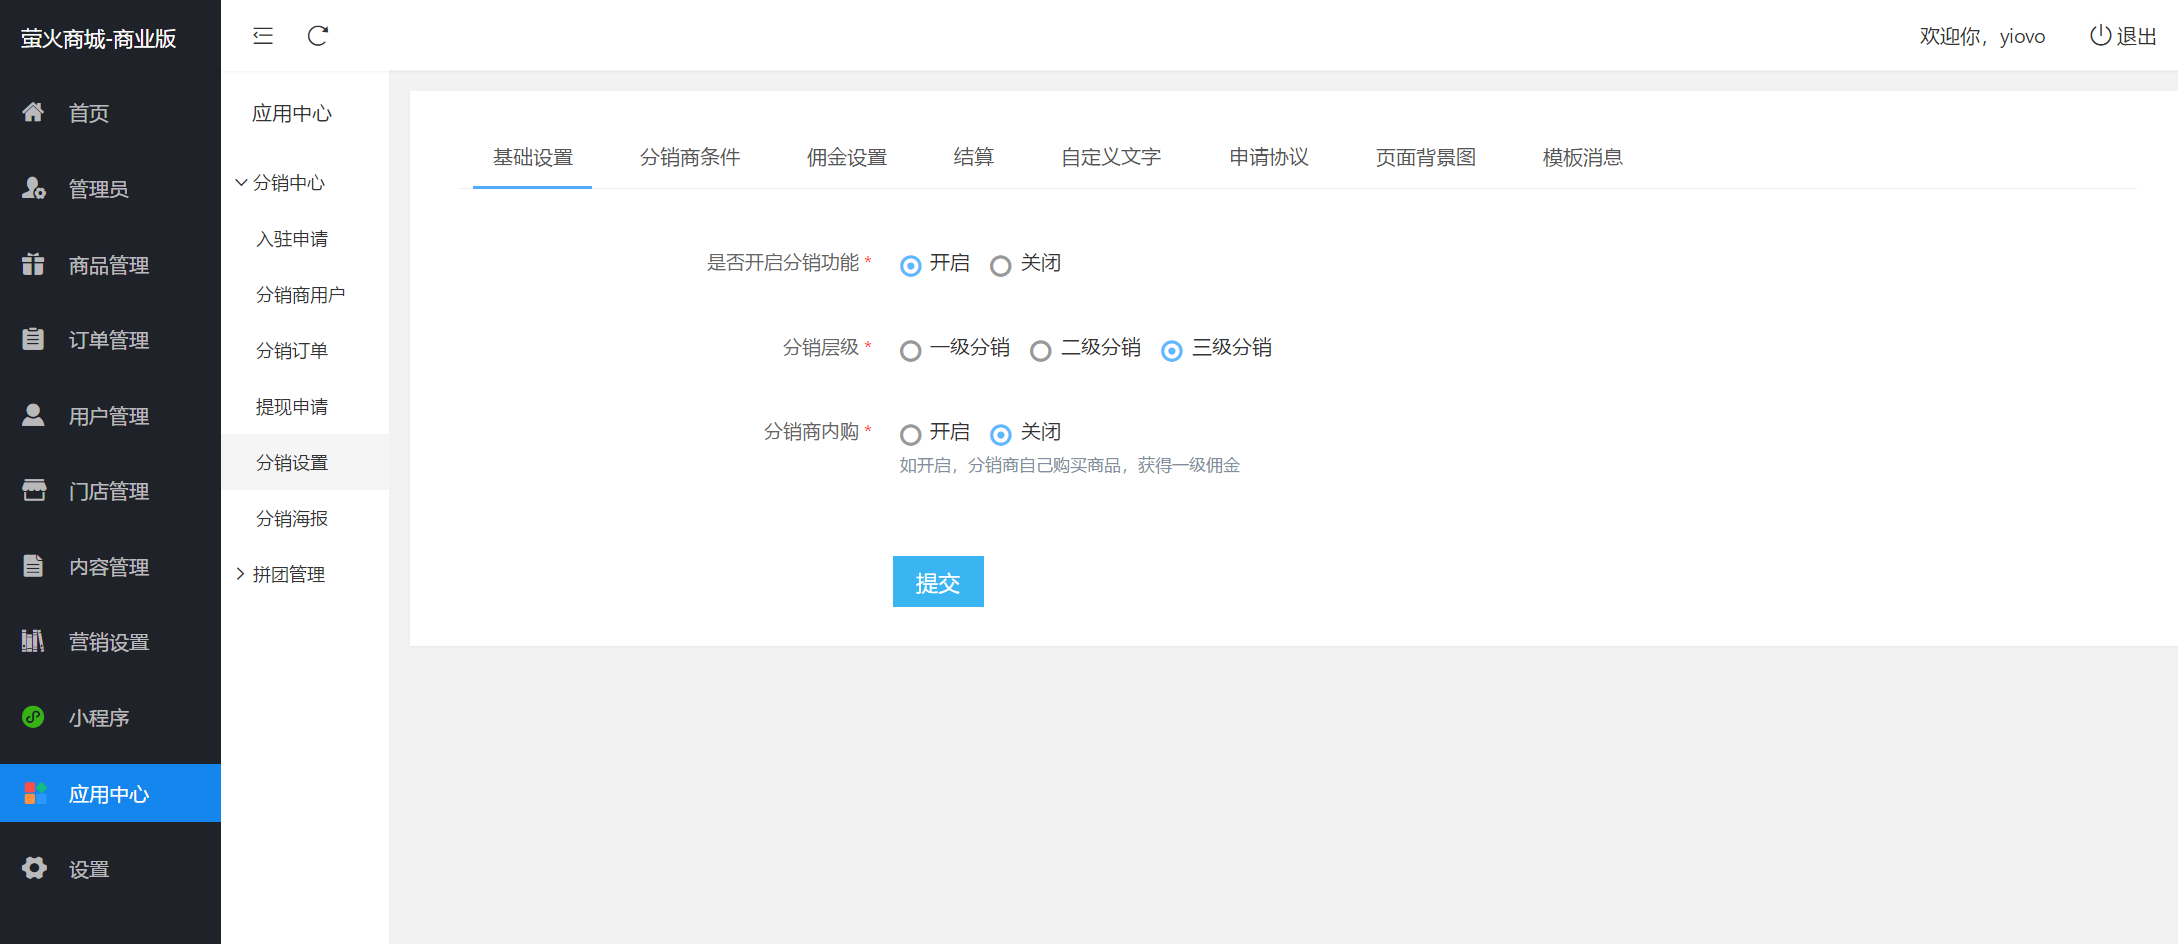Switch to the 佣金设置 tab
Screen dimensions: 2178x944
click(x=846, y=157)
